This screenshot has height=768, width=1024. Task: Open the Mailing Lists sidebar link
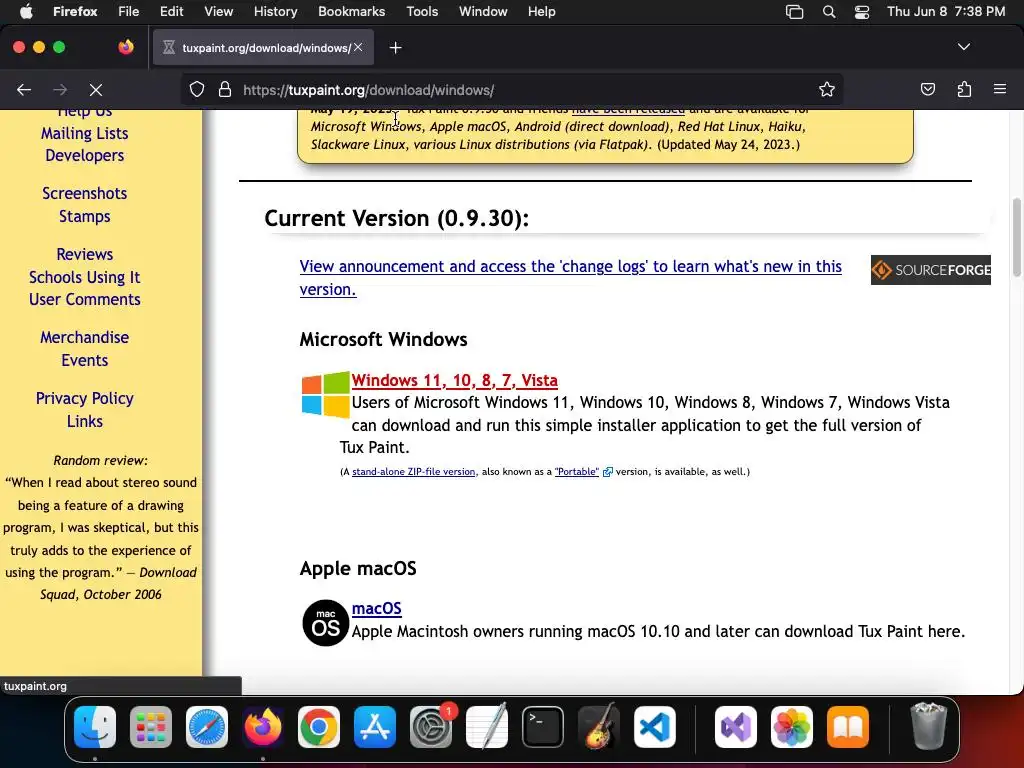tap(84, 133)
